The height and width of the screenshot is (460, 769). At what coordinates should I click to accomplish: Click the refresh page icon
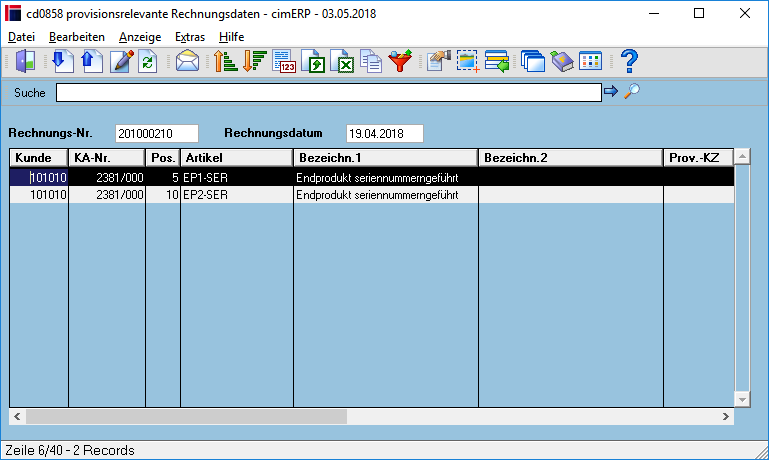pos(148,61)
